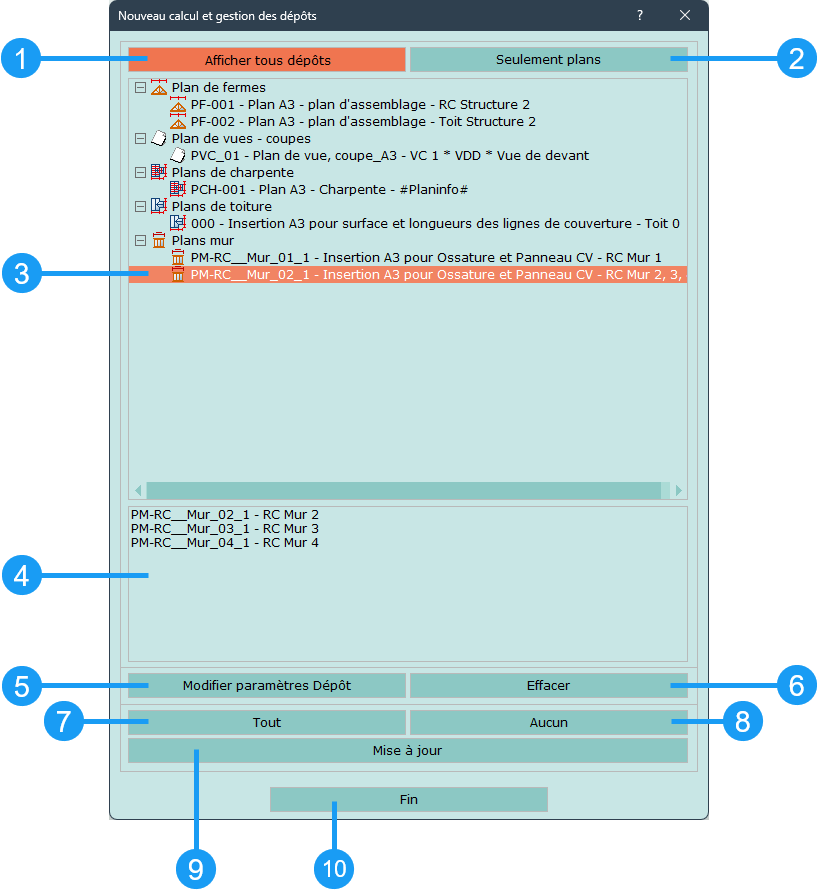Click the Plan de vues - coupes icon
The width and height of the screenshot is (817, 896).
tap(158, 138)
